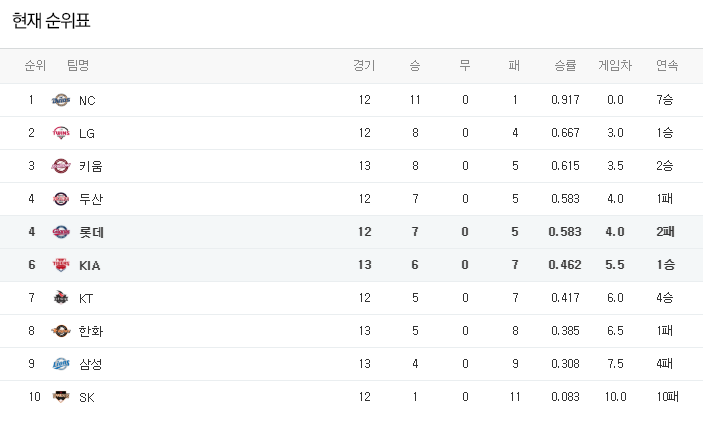Open the NC team name link
The height and width of the screenshot is (424, 703).
[87, 100]
